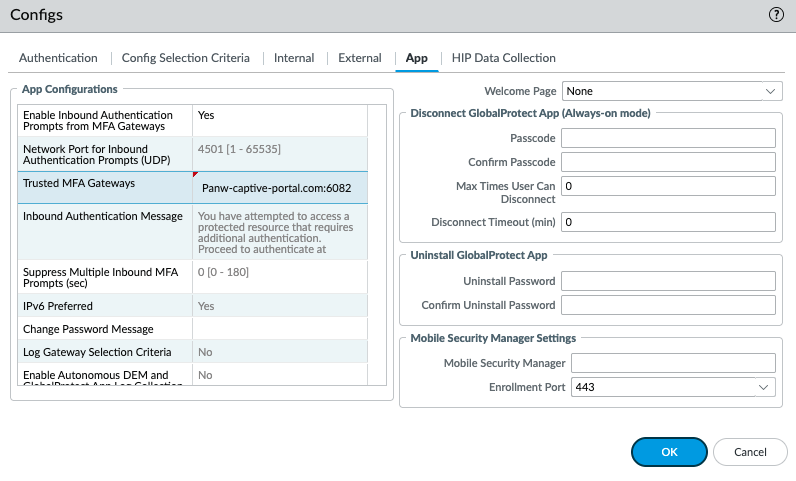This screenshot has width=796, height=481.
Task: Focus the Uninstall Password field
Action: pyautogui.click(x=668, y=281)
